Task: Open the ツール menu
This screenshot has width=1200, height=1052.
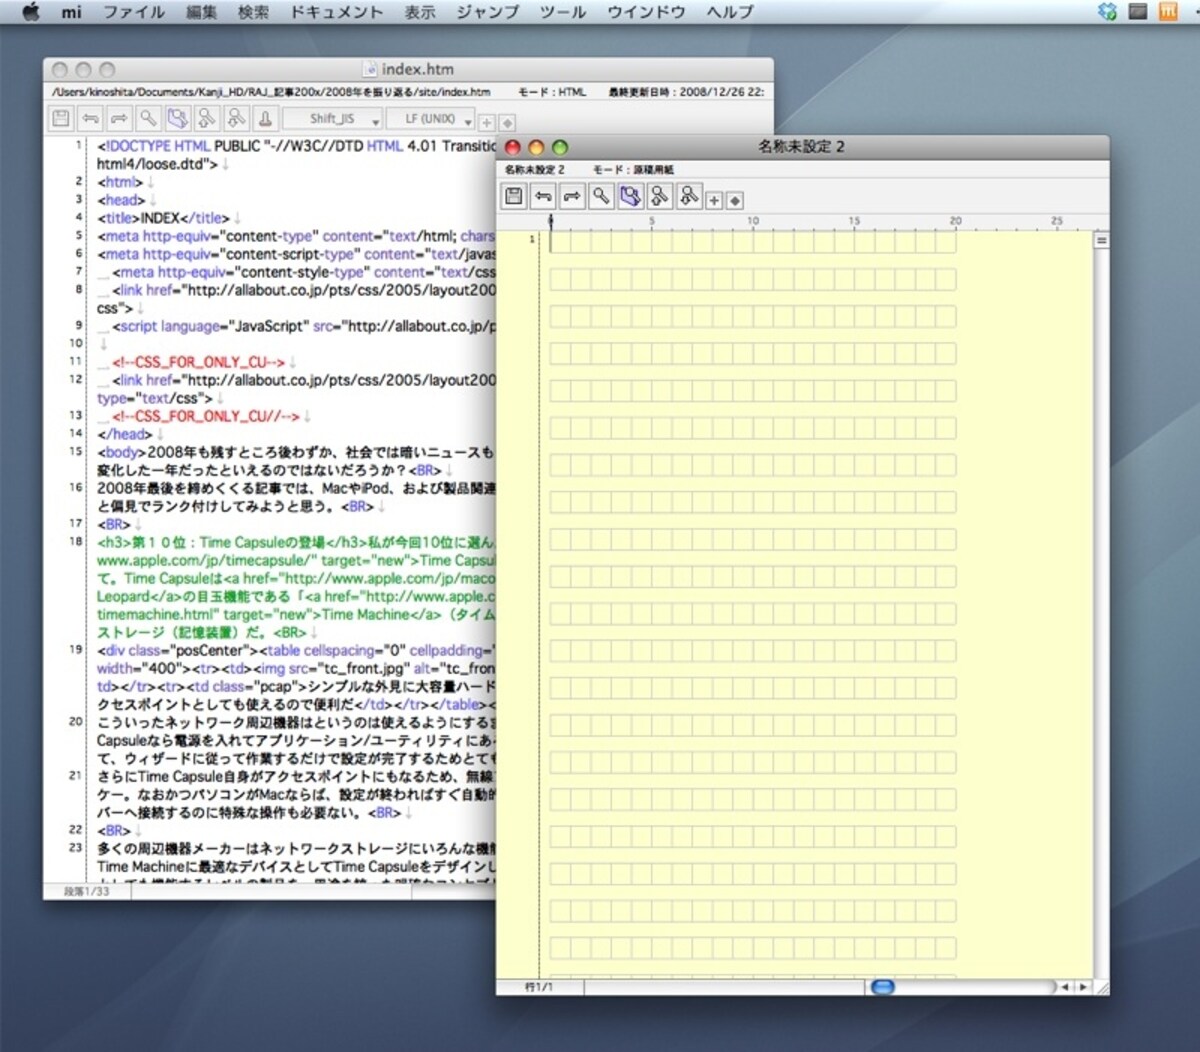Action: pos(563,12)
